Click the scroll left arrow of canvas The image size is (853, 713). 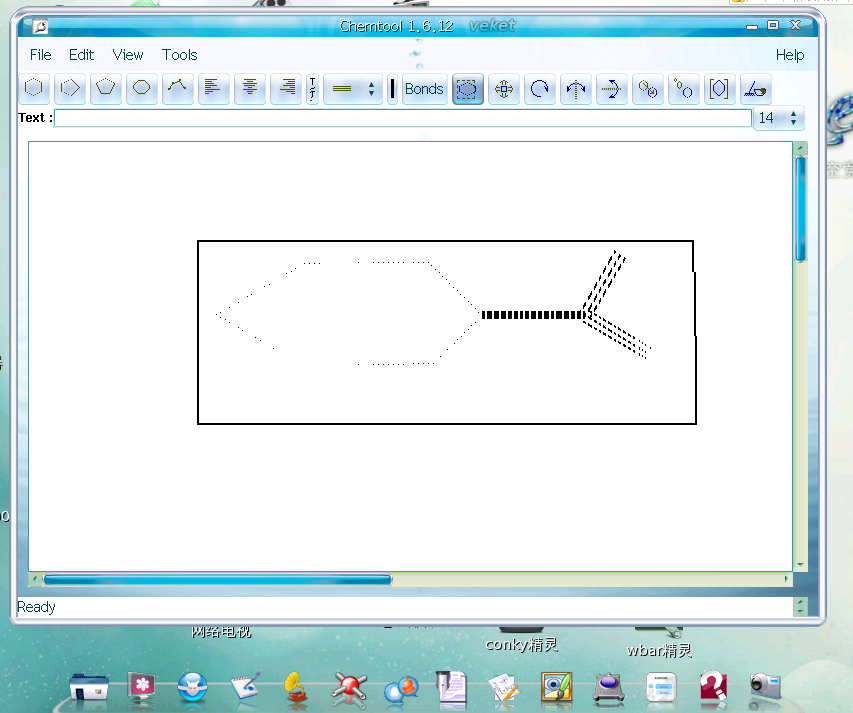[35, 579]
